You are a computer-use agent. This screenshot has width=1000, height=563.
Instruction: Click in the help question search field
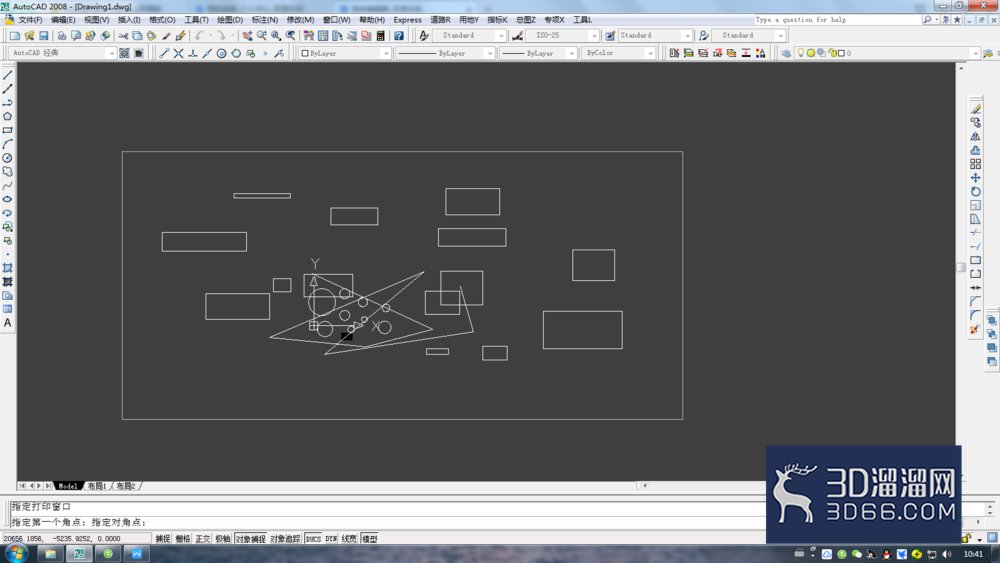tap(837, 20)
